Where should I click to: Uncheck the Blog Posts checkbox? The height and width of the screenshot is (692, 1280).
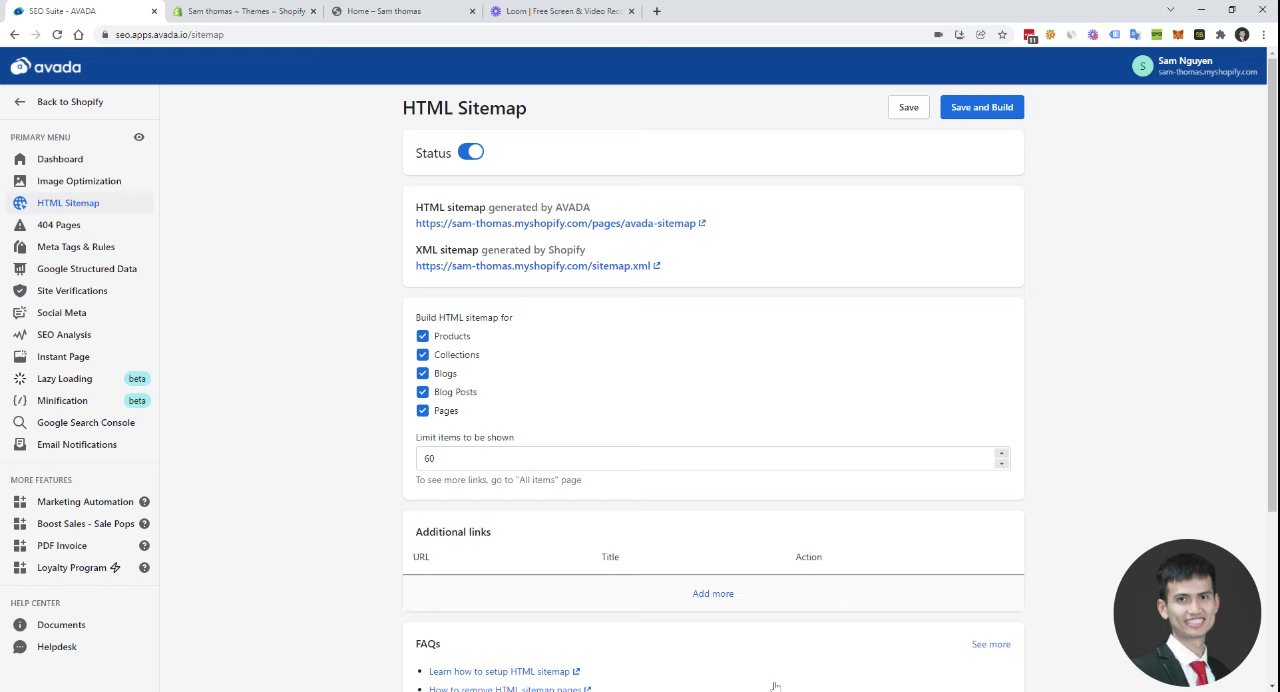[x=423, y=392]
